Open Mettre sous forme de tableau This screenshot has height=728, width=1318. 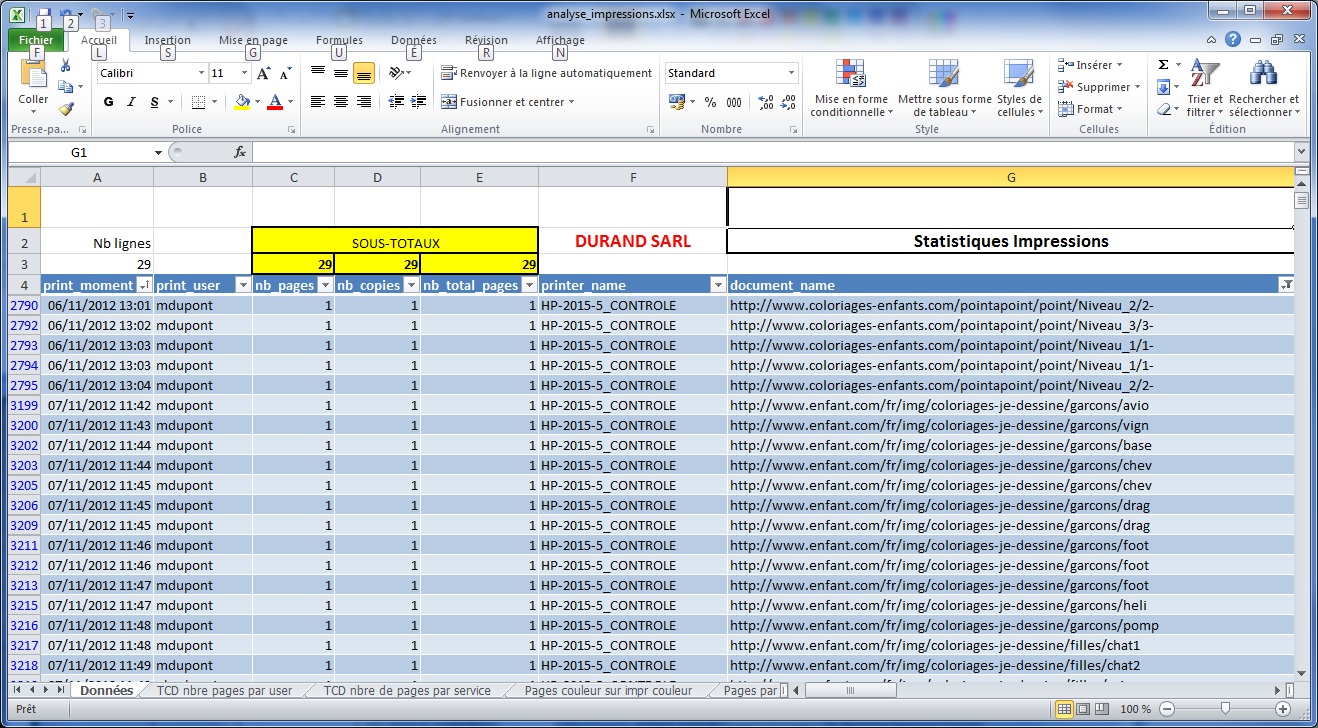944,88
